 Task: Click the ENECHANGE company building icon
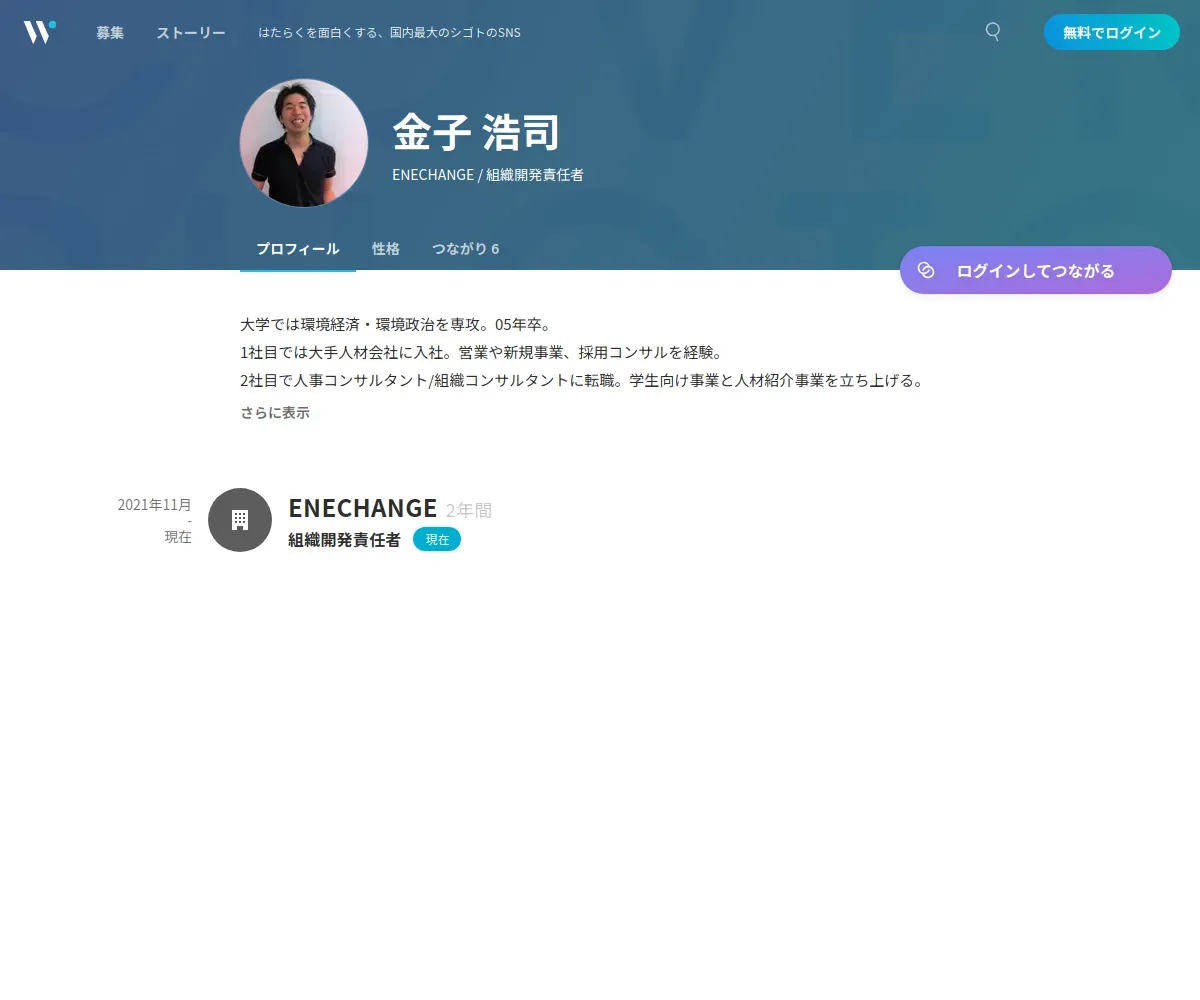pyautogui.click(x=240, y=520)
